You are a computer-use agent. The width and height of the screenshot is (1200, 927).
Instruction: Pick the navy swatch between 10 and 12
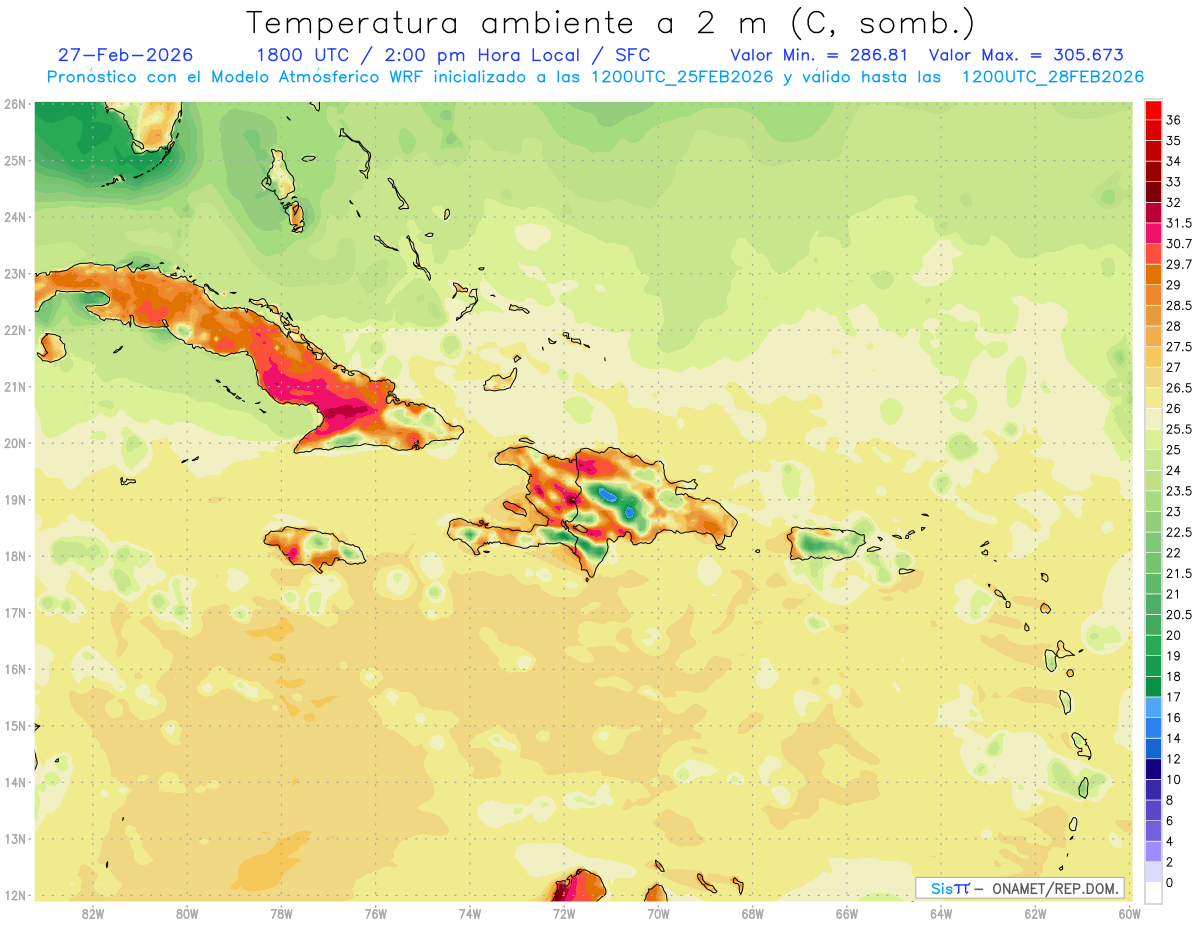coord(1153,769)
